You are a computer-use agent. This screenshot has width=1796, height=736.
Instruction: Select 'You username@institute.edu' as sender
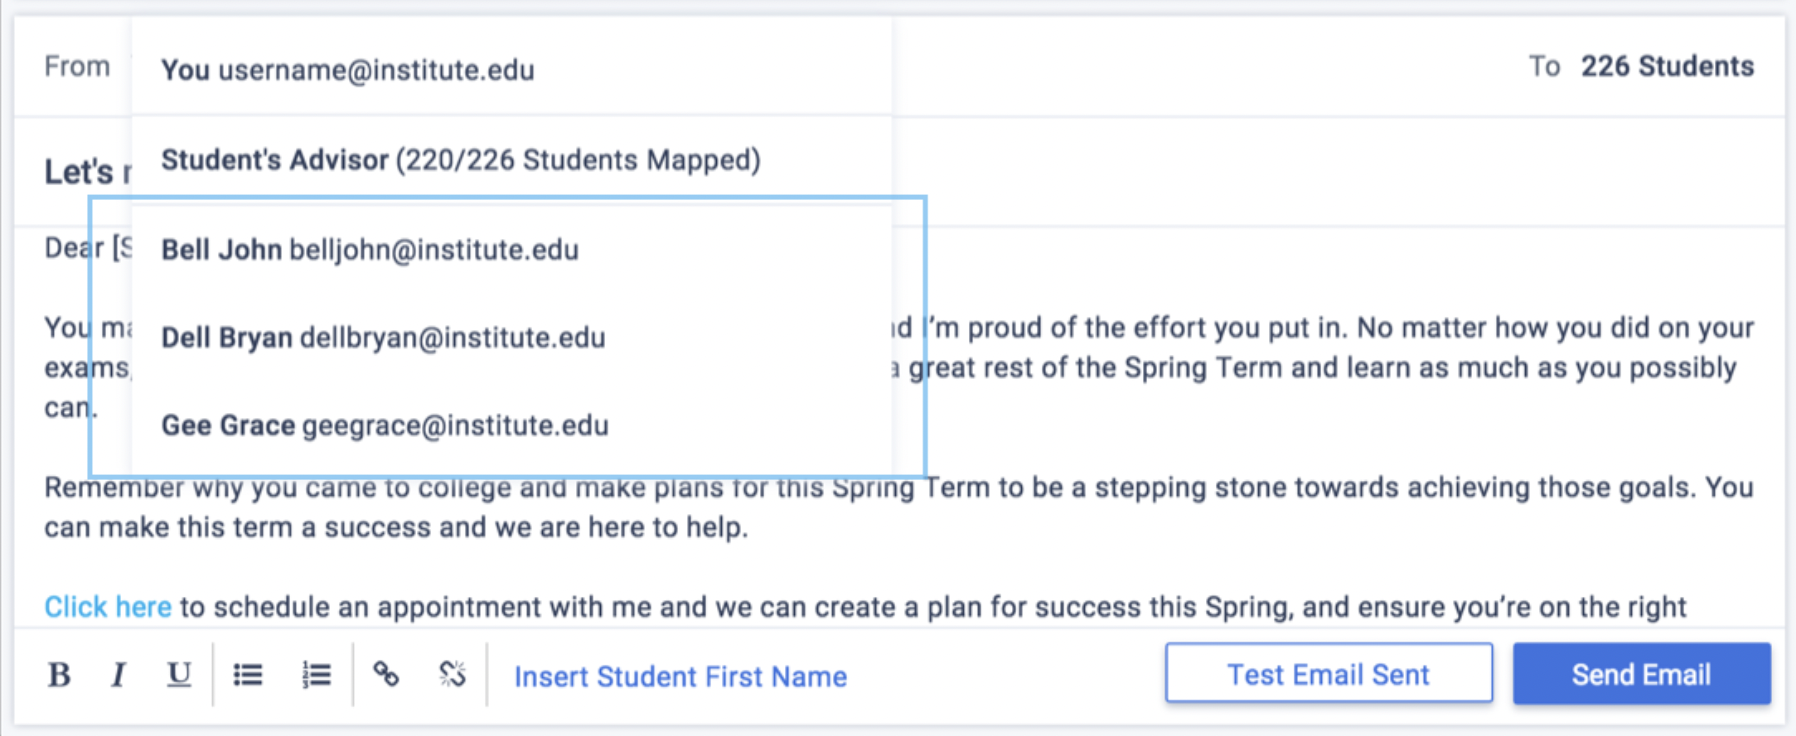(x=348, y=70)
